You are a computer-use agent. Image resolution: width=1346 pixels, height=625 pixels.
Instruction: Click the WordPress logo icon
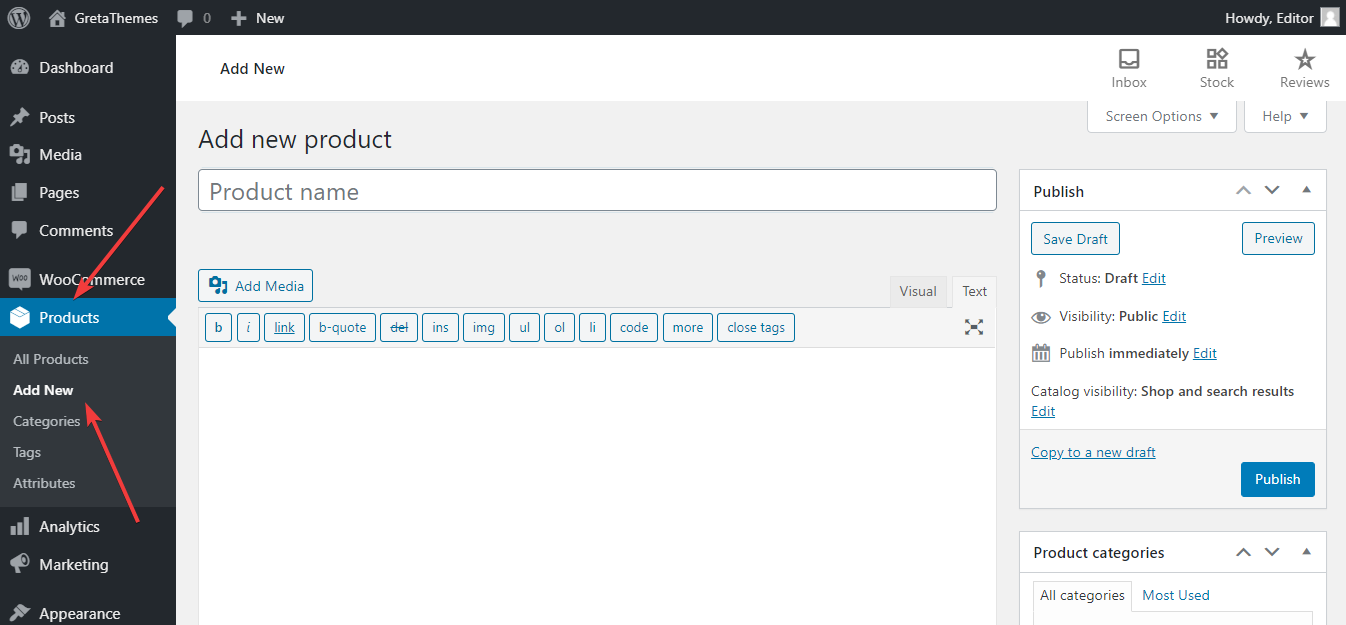coord(19,18)
